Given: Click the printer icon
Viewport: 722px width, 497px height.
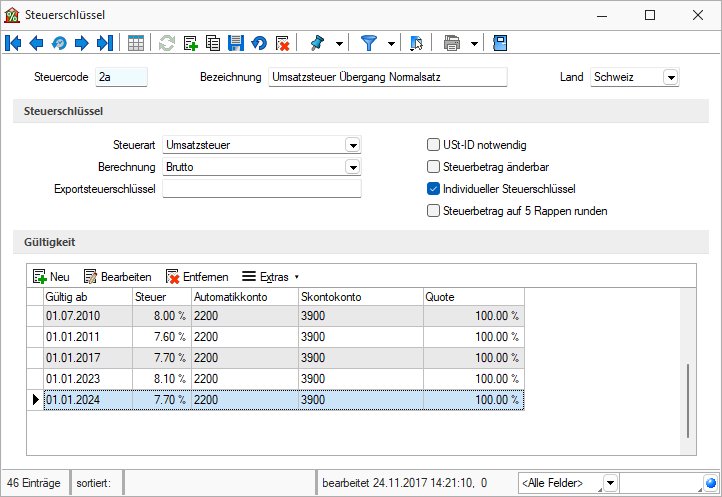Looking at the screenshot, I should coord(452,43).
